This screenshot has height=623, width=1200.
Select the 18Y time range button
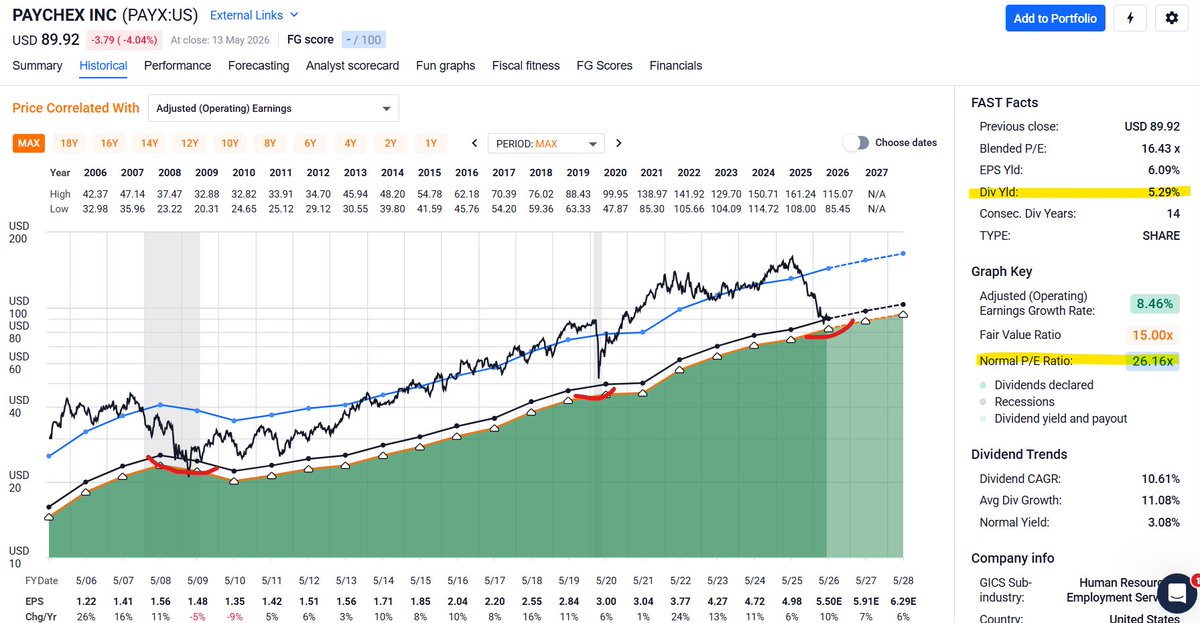[x=69, y=143]
